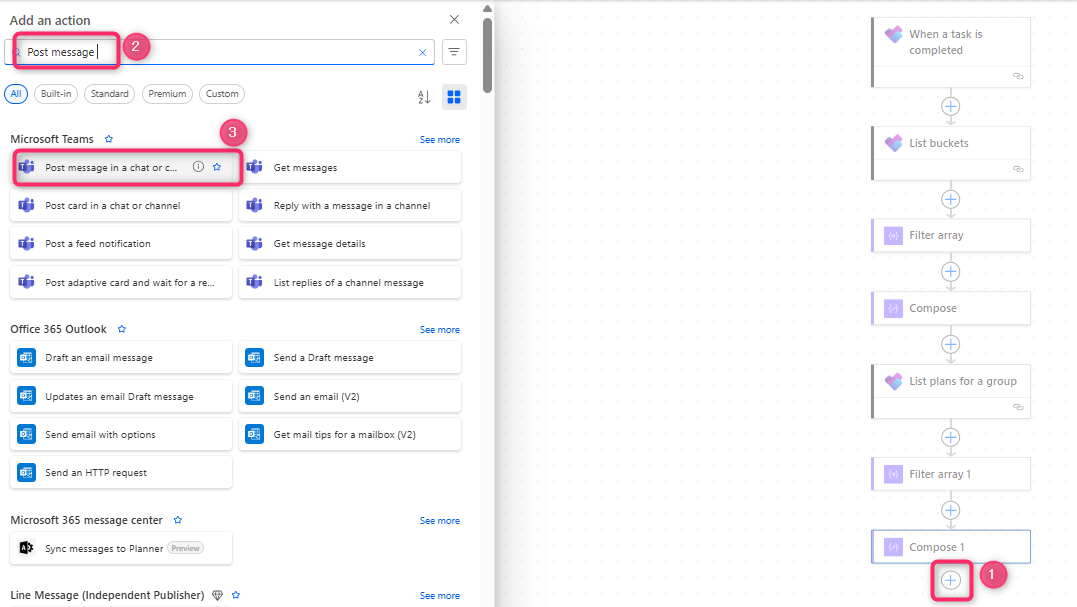
Task: Open the Compose step
Action: (x=951, y=308)
